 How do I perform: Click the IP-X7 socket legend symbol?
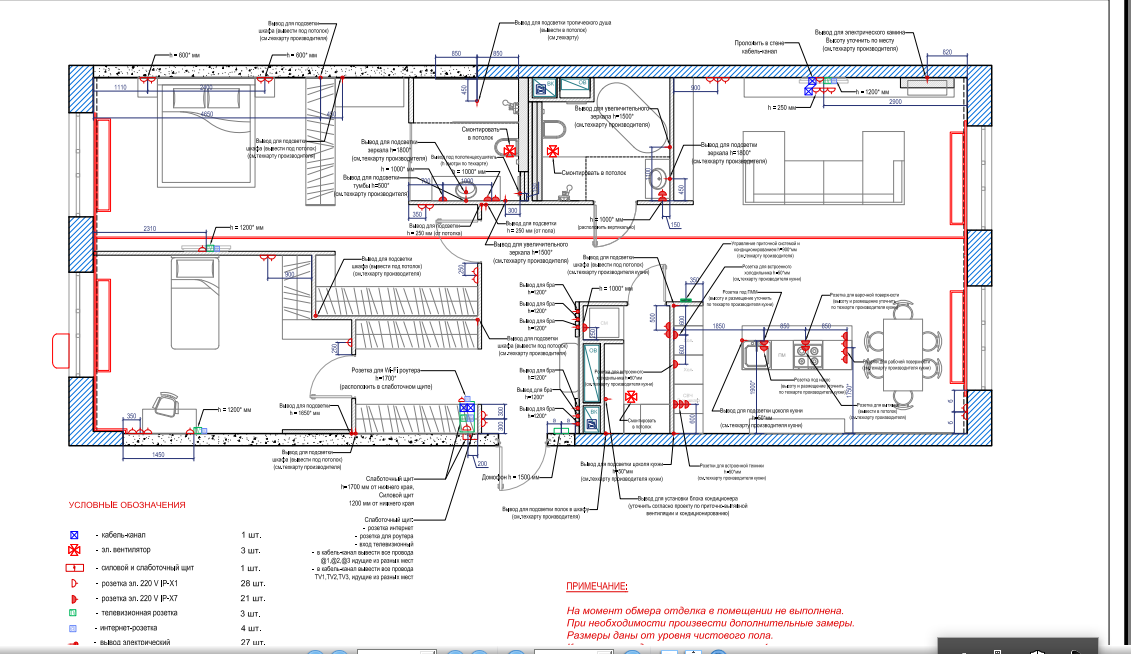[x=74, y=597]
